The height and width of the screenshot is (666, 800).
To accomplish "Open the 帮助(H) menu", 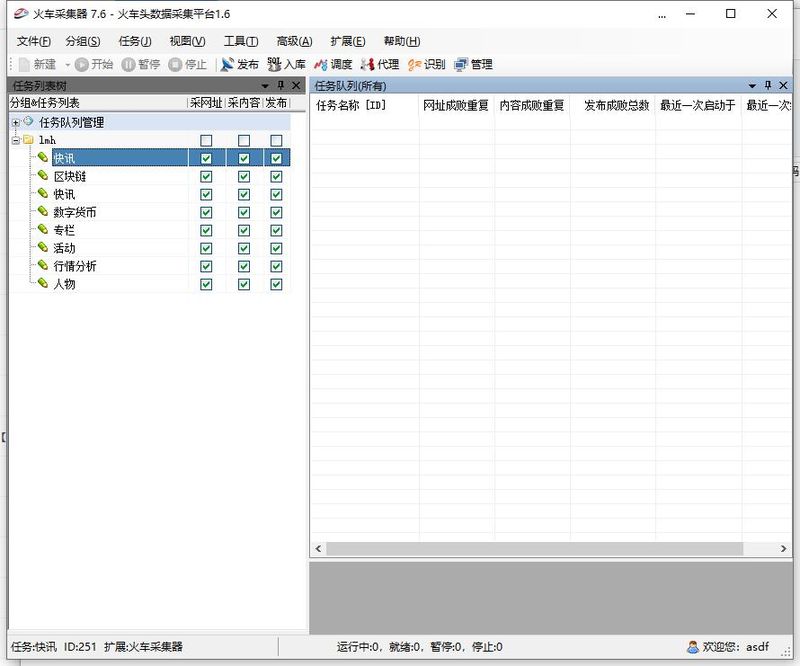I will 402,41.
